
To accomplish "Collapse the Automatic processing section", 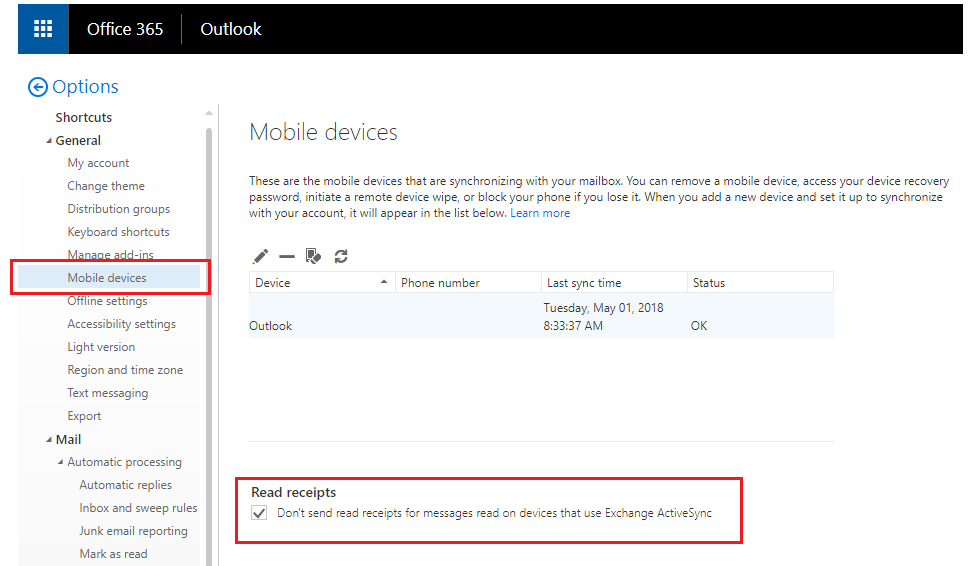I will 60,463.
